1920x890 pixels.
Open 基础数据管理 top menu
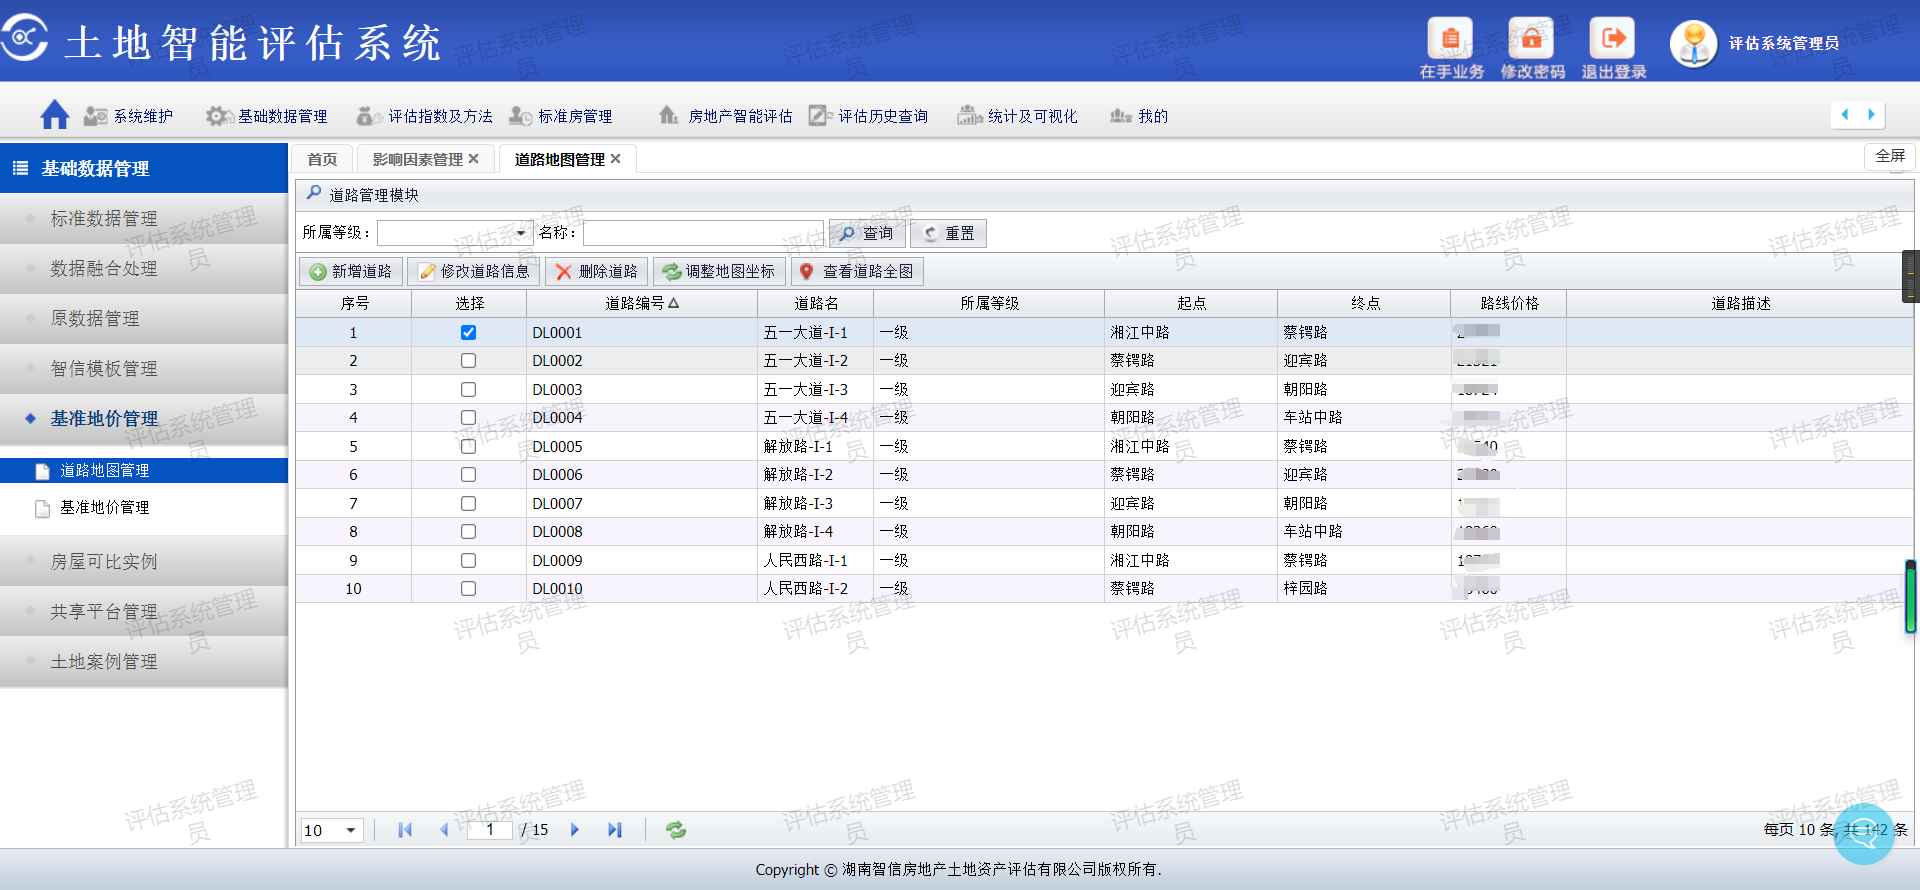[267, 116]
